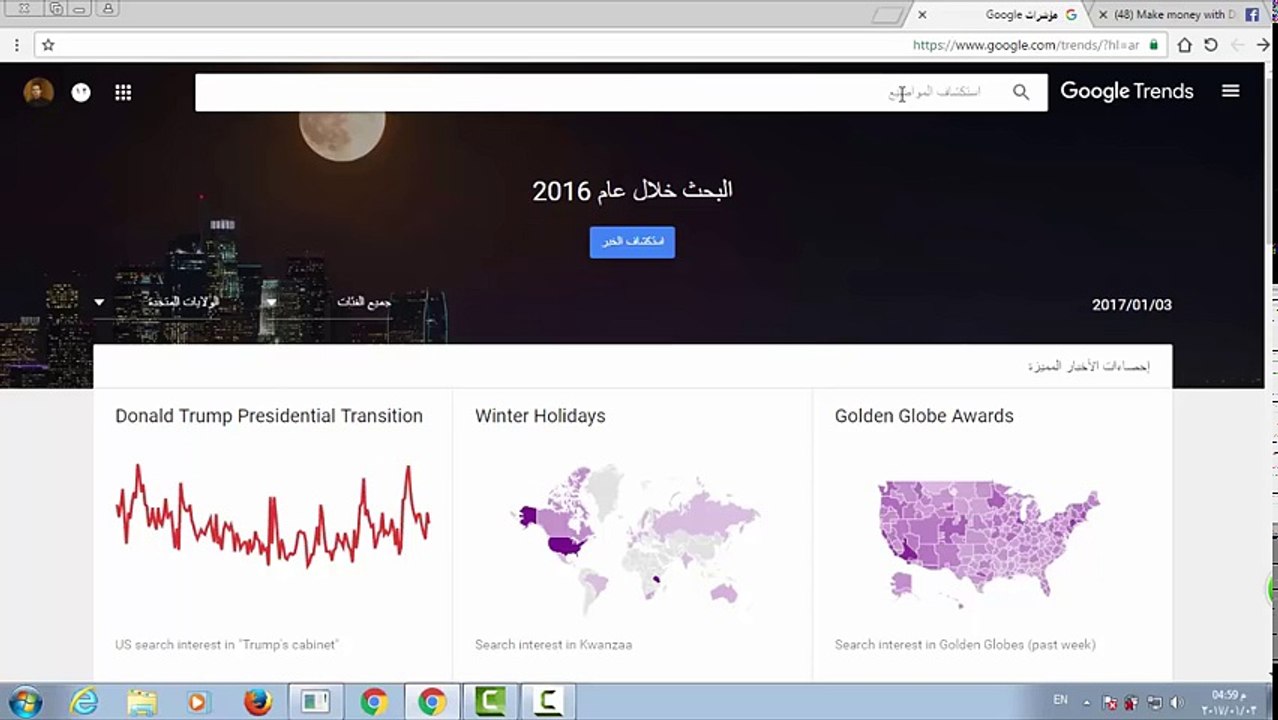Click "Search interest in Kwanzaa" caption
The image size is (1278, 720).
tap(553, 645)
